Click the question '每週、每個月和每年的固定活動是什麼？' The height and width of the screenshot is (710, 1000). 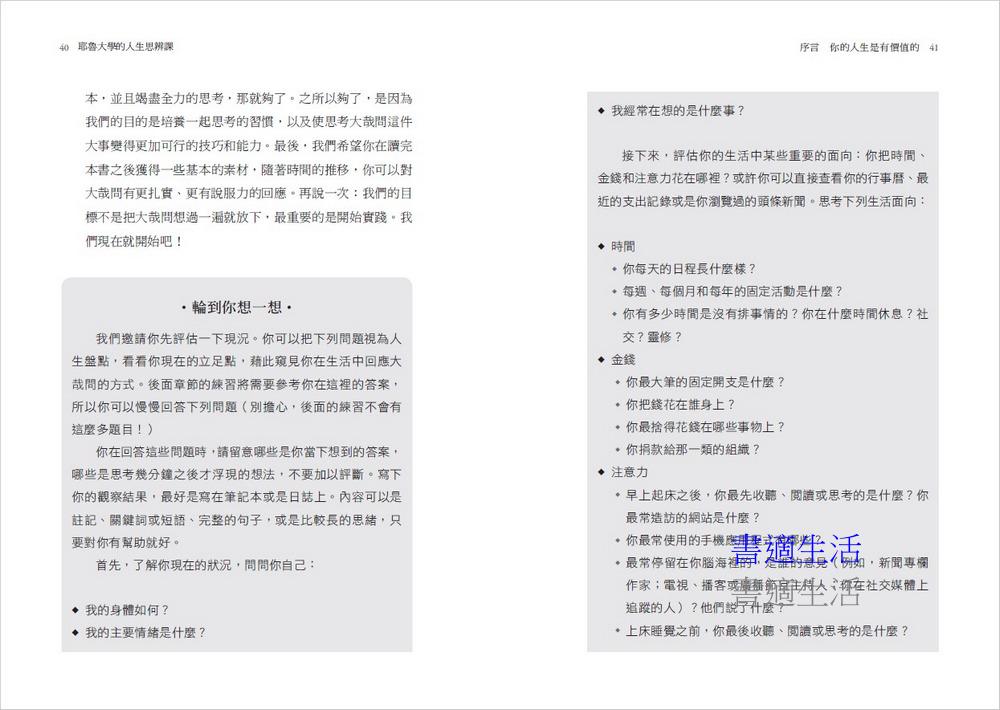point(733,292)
